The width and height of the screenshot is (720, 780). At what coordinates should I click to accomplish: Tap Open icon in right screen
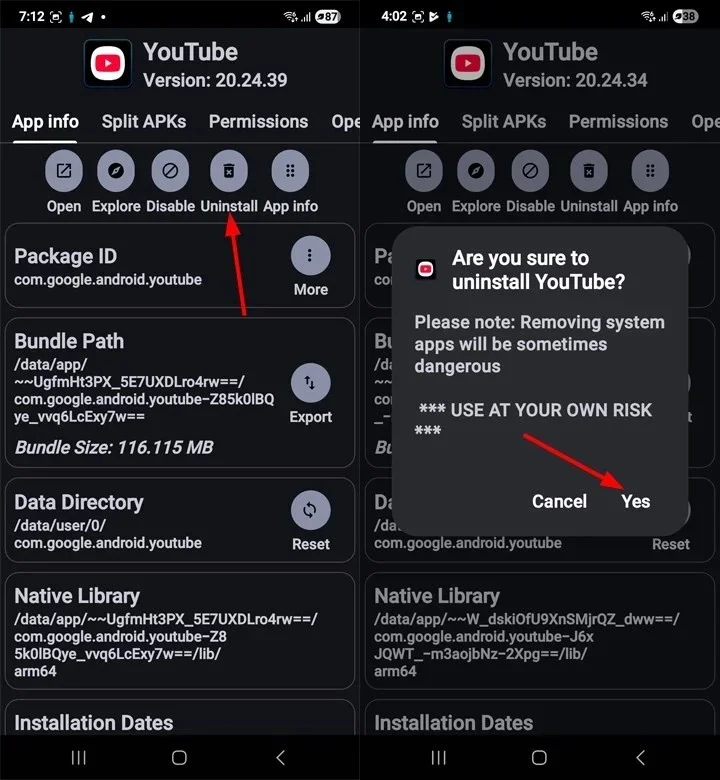(x=424, y=171)
